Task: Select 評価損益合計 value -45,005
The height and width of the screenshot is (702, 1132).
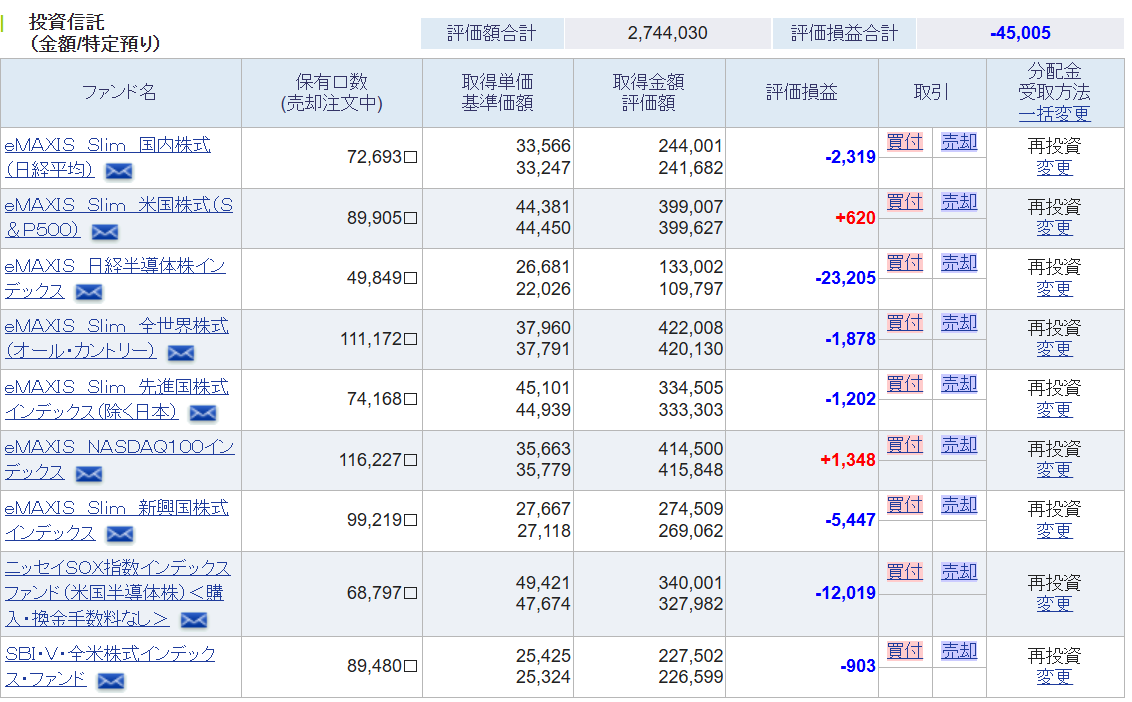Action: [x=1020, y=33]
